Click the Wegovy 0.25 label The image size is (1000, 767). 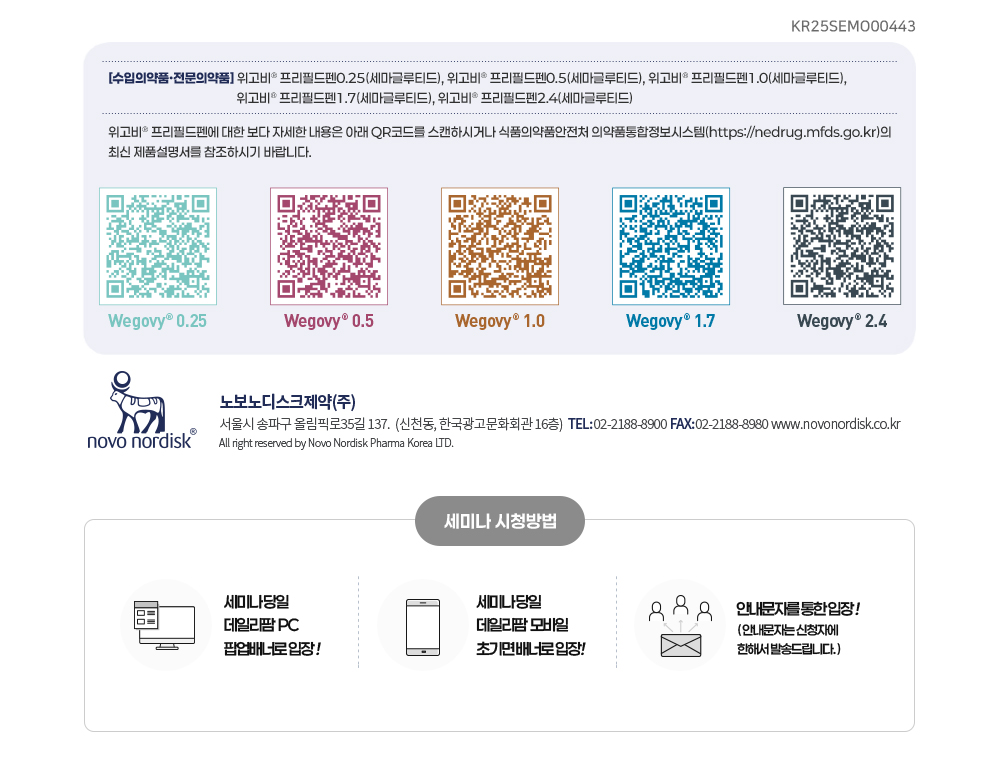click(158, 321)
